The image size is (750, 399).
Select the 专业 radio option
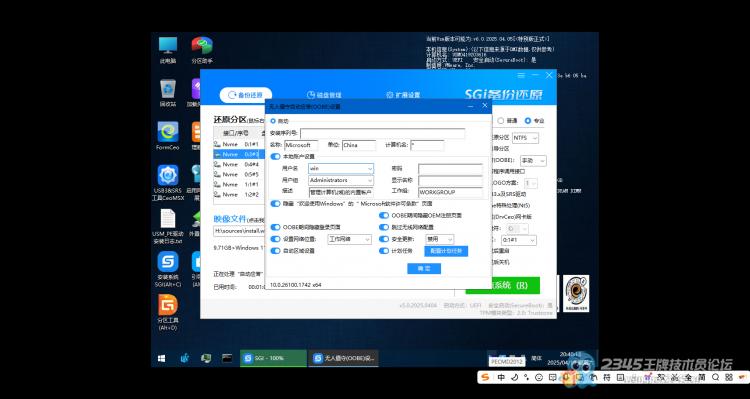pyautogui.click(x=534, y=121)
